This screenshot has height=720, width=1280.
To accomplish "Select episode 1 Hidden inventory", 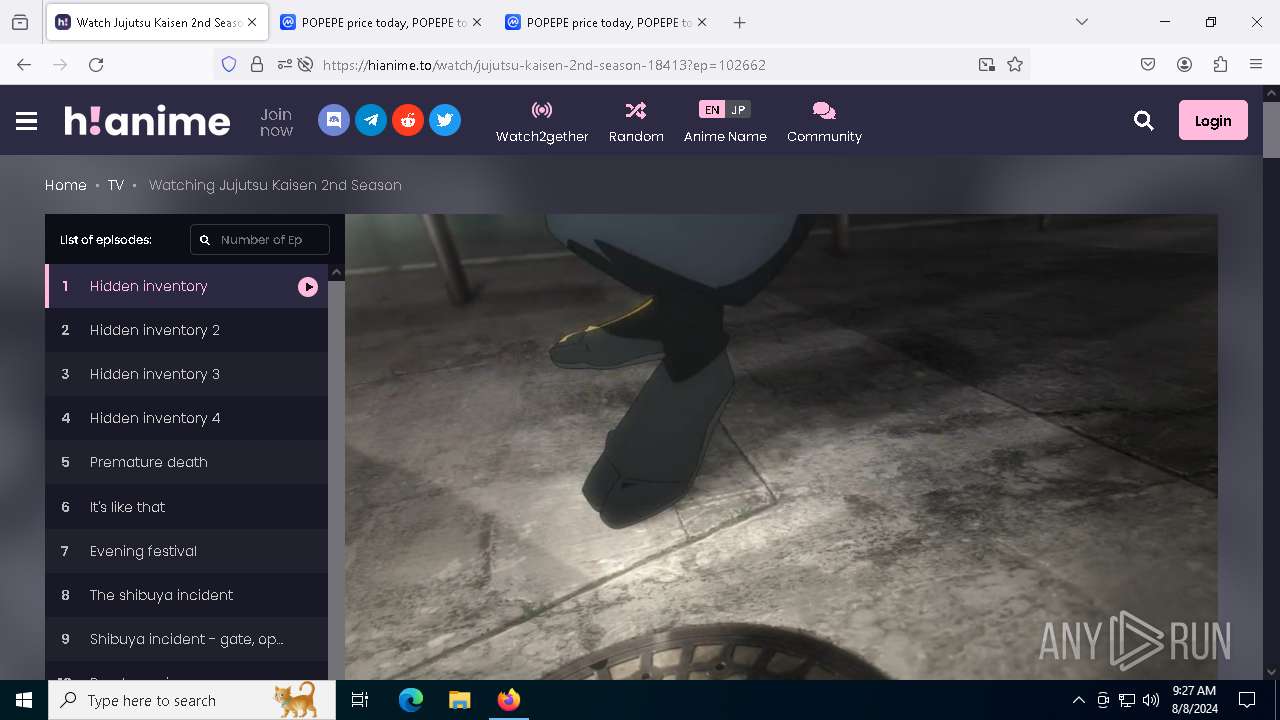I will click(x=186, y=286).
